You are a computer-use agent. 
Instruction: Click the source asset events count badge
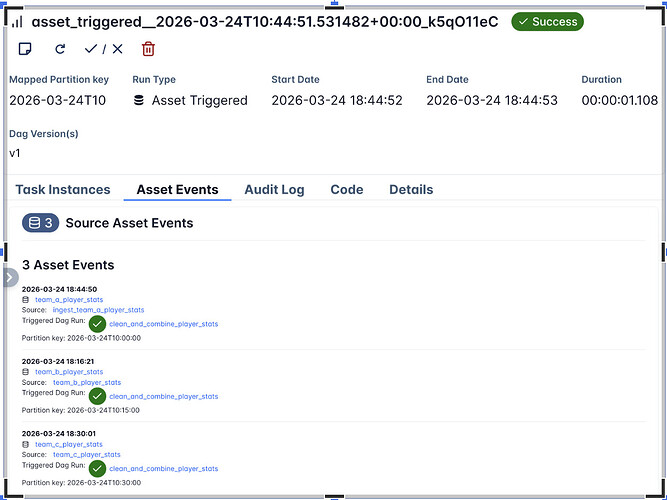[x=40, y=223]
